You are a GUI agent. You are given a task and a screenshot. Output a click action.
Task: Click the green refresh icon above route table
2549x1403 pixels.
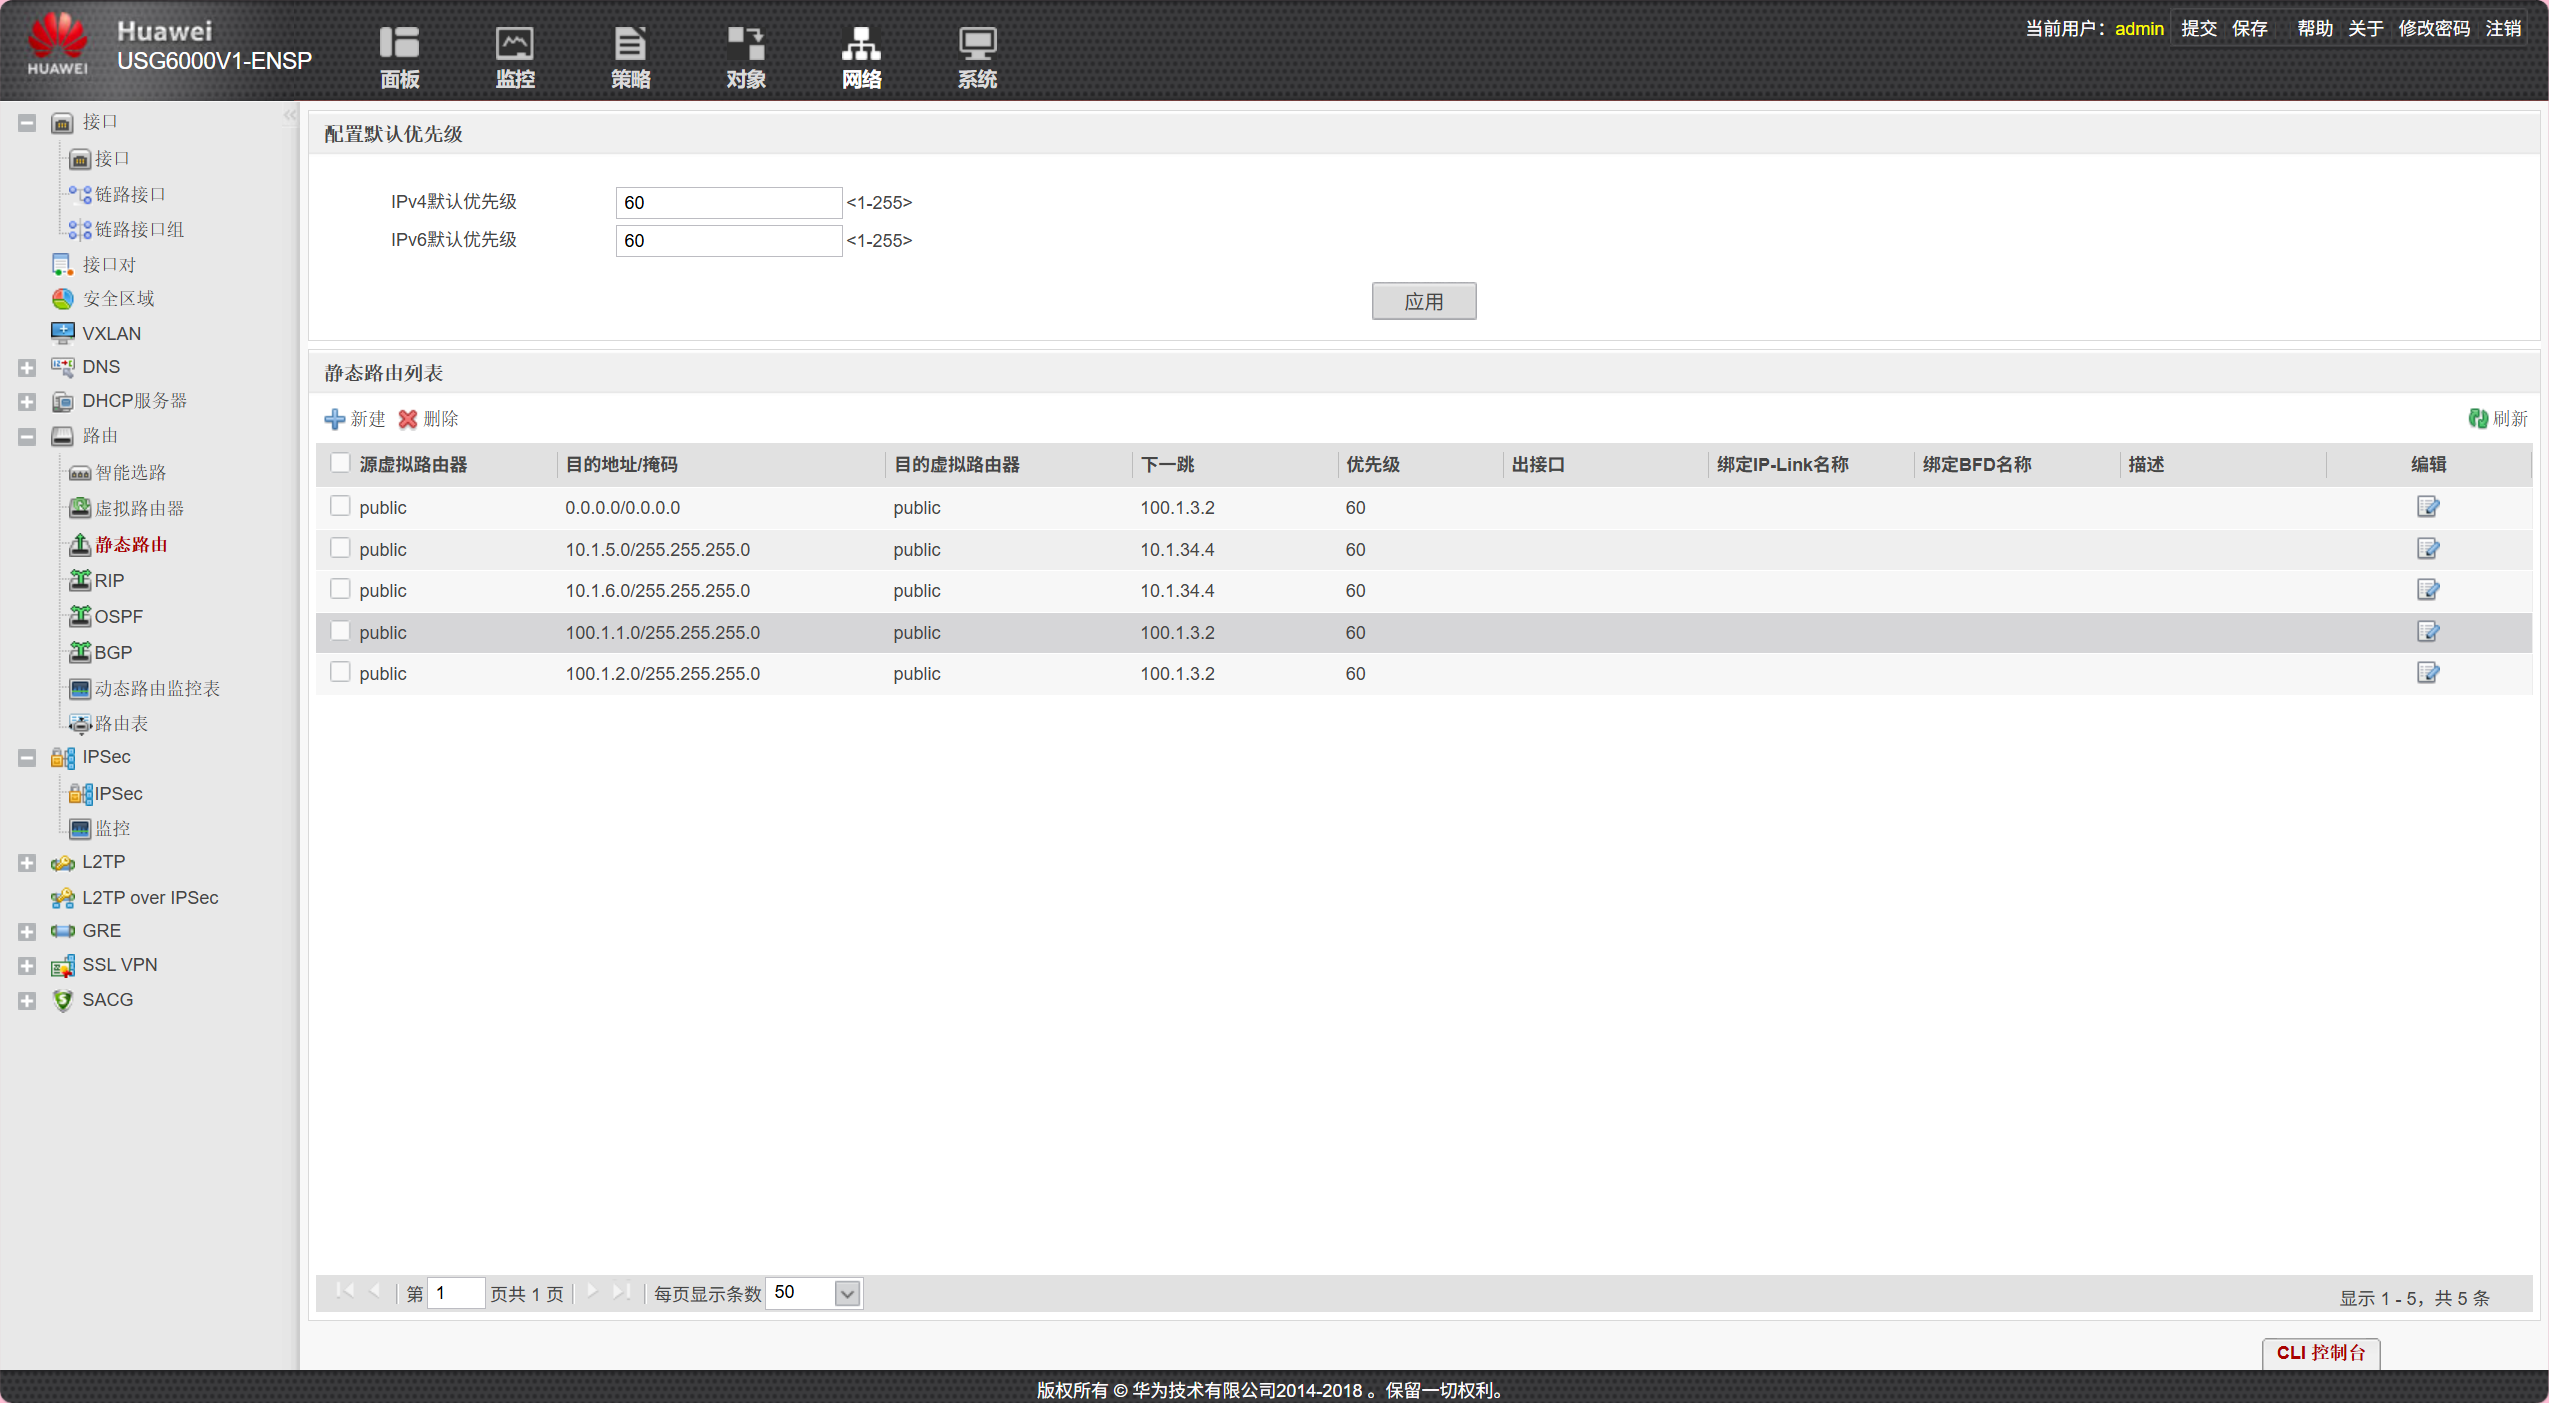tap(2478, 419)
